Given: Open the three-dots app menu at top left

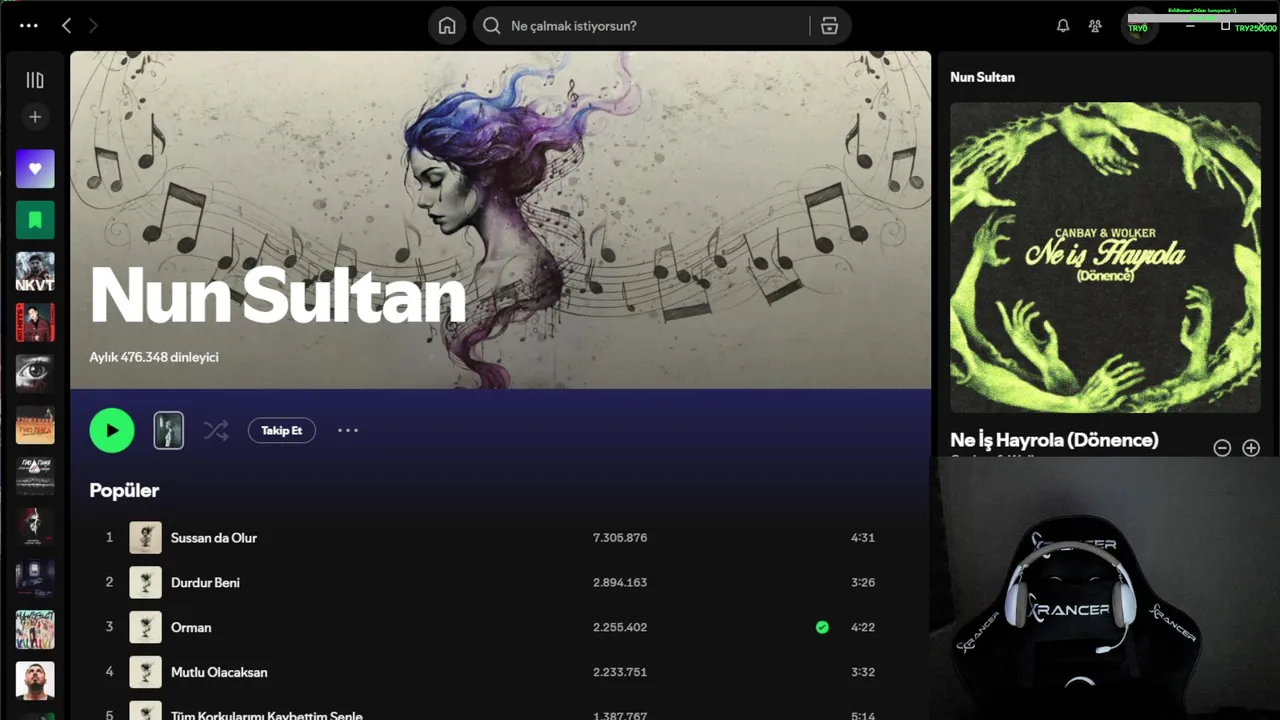Looking at the screenshot, I should point(29,26).
